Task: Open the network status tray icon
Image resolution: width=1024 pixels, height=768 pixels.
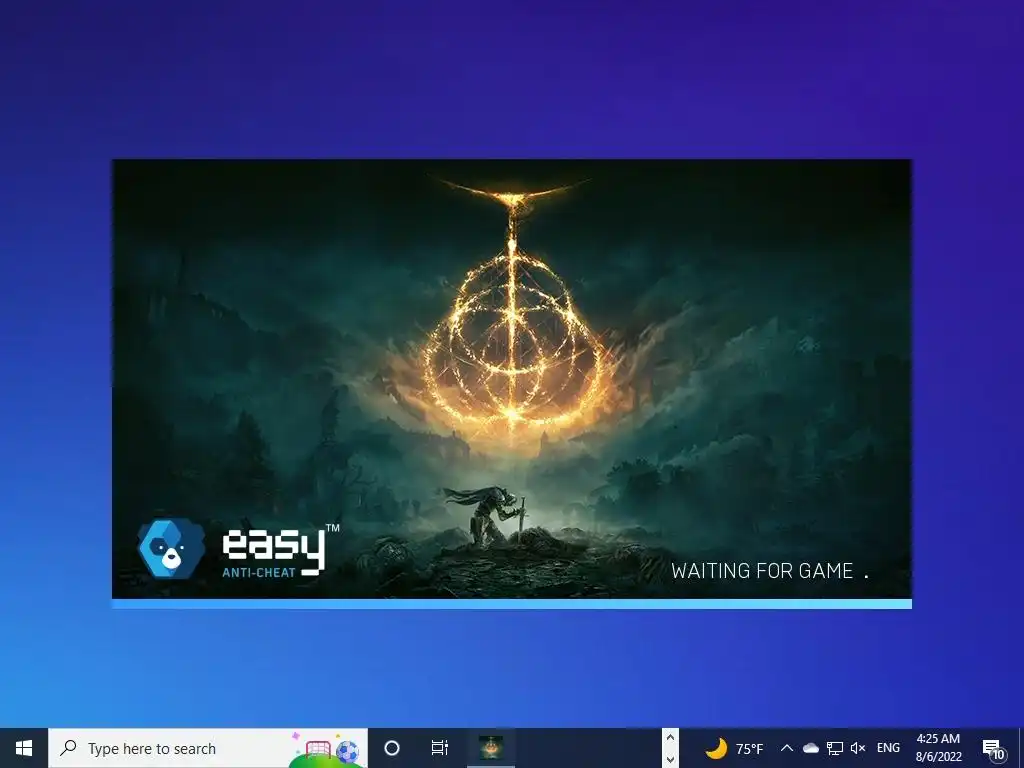Action: (x=835, y=748)
